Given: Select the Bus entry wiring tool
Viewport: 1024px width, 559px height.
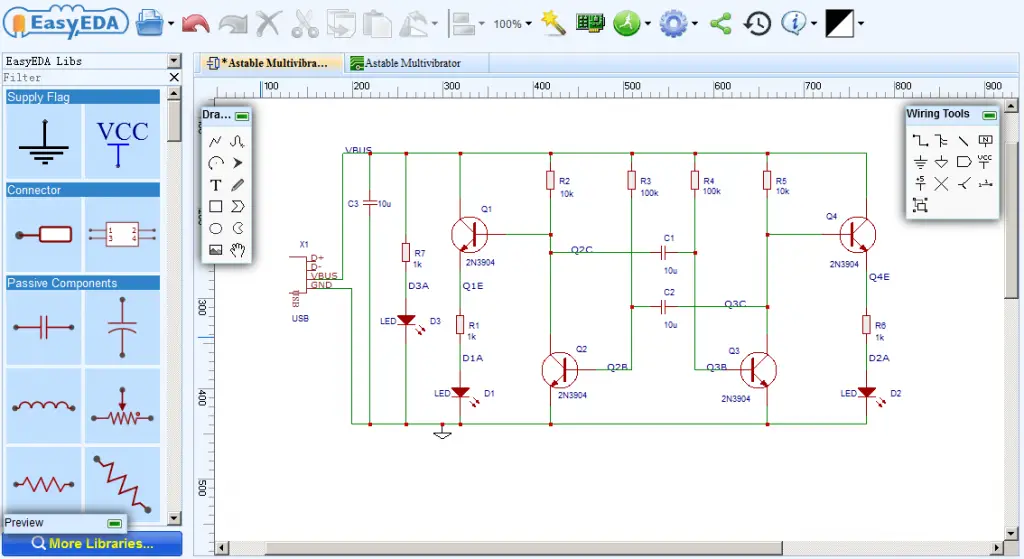Looking at the screenshot, I should pyautogui.click(x=941, y=140).
